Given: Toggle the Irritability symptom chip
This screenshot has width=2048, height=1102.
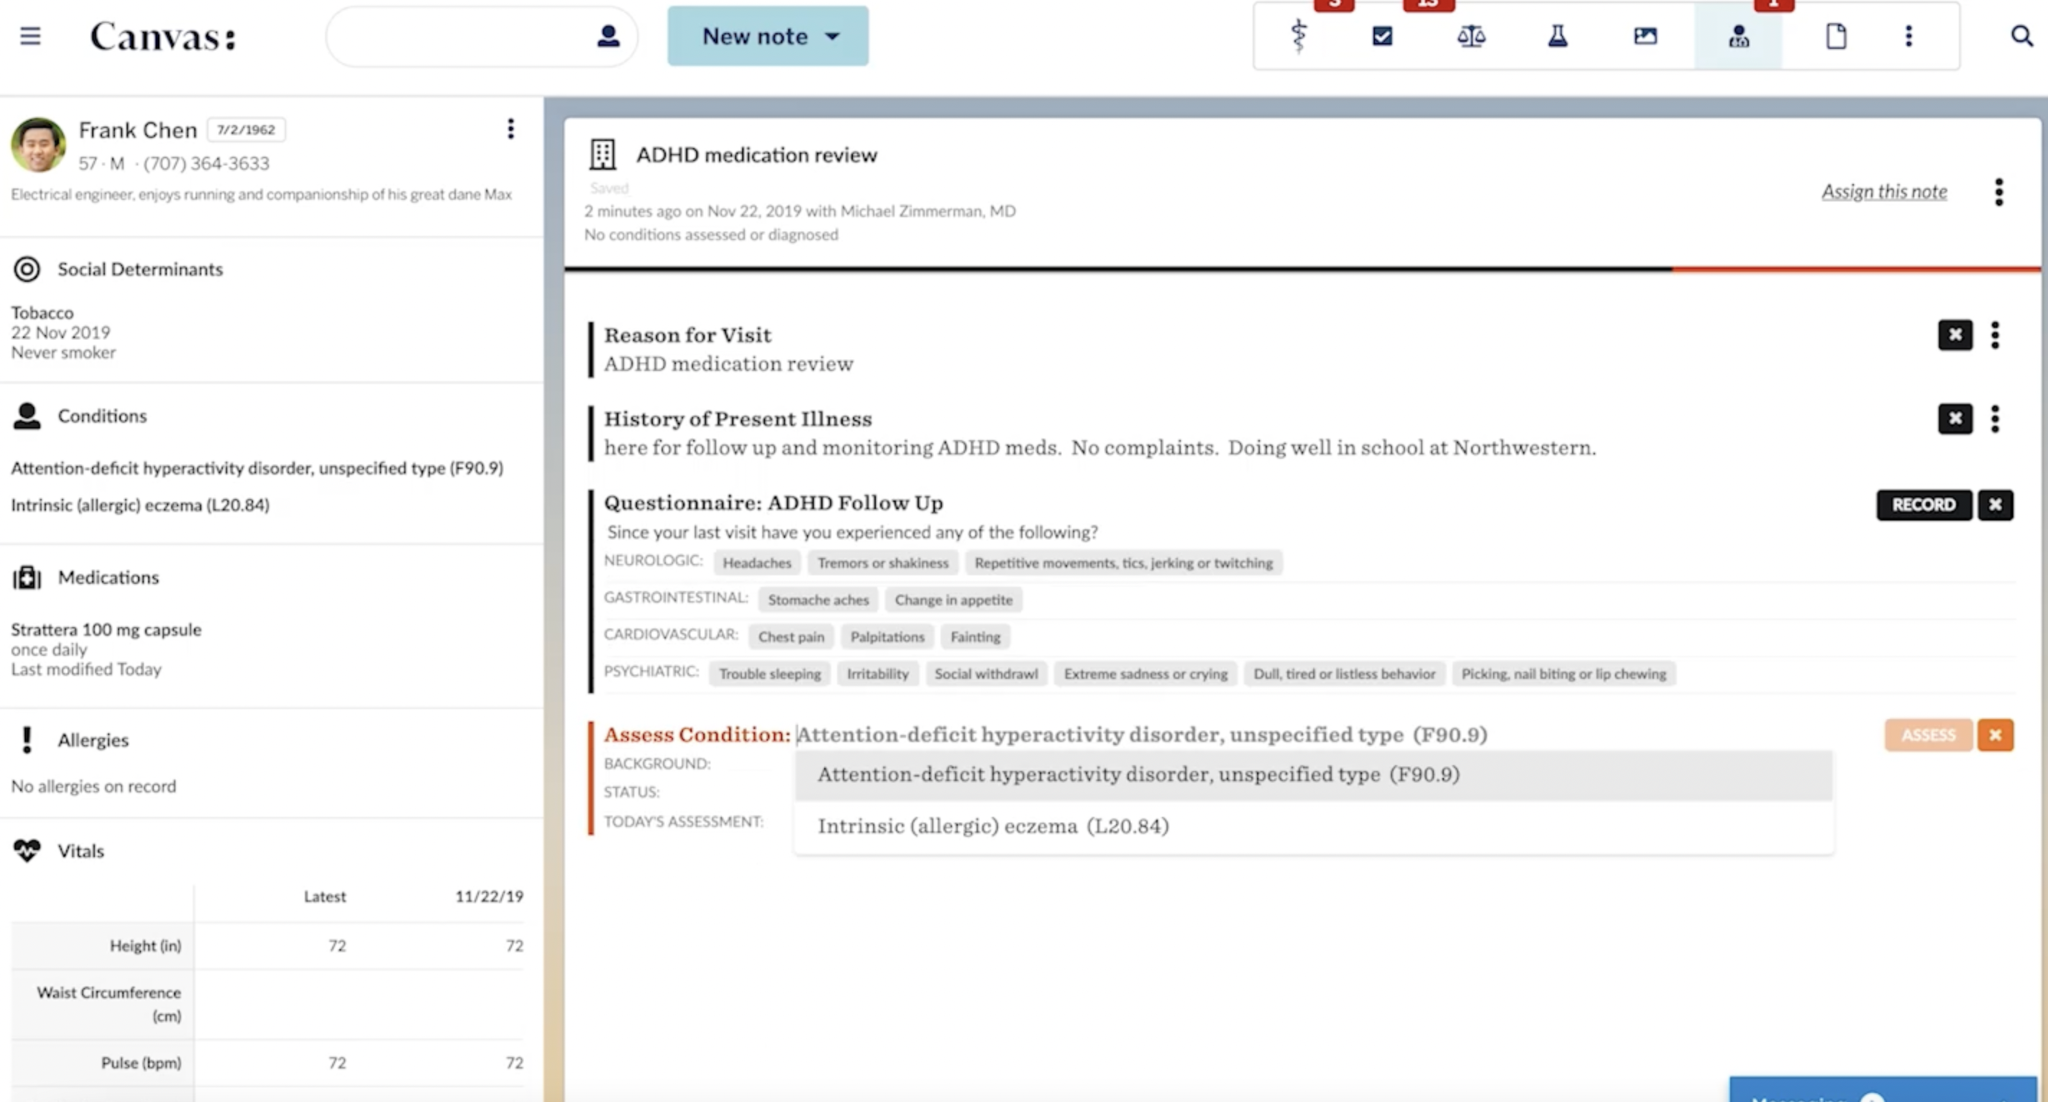Looking at the screenshot, I should (878, 674).
